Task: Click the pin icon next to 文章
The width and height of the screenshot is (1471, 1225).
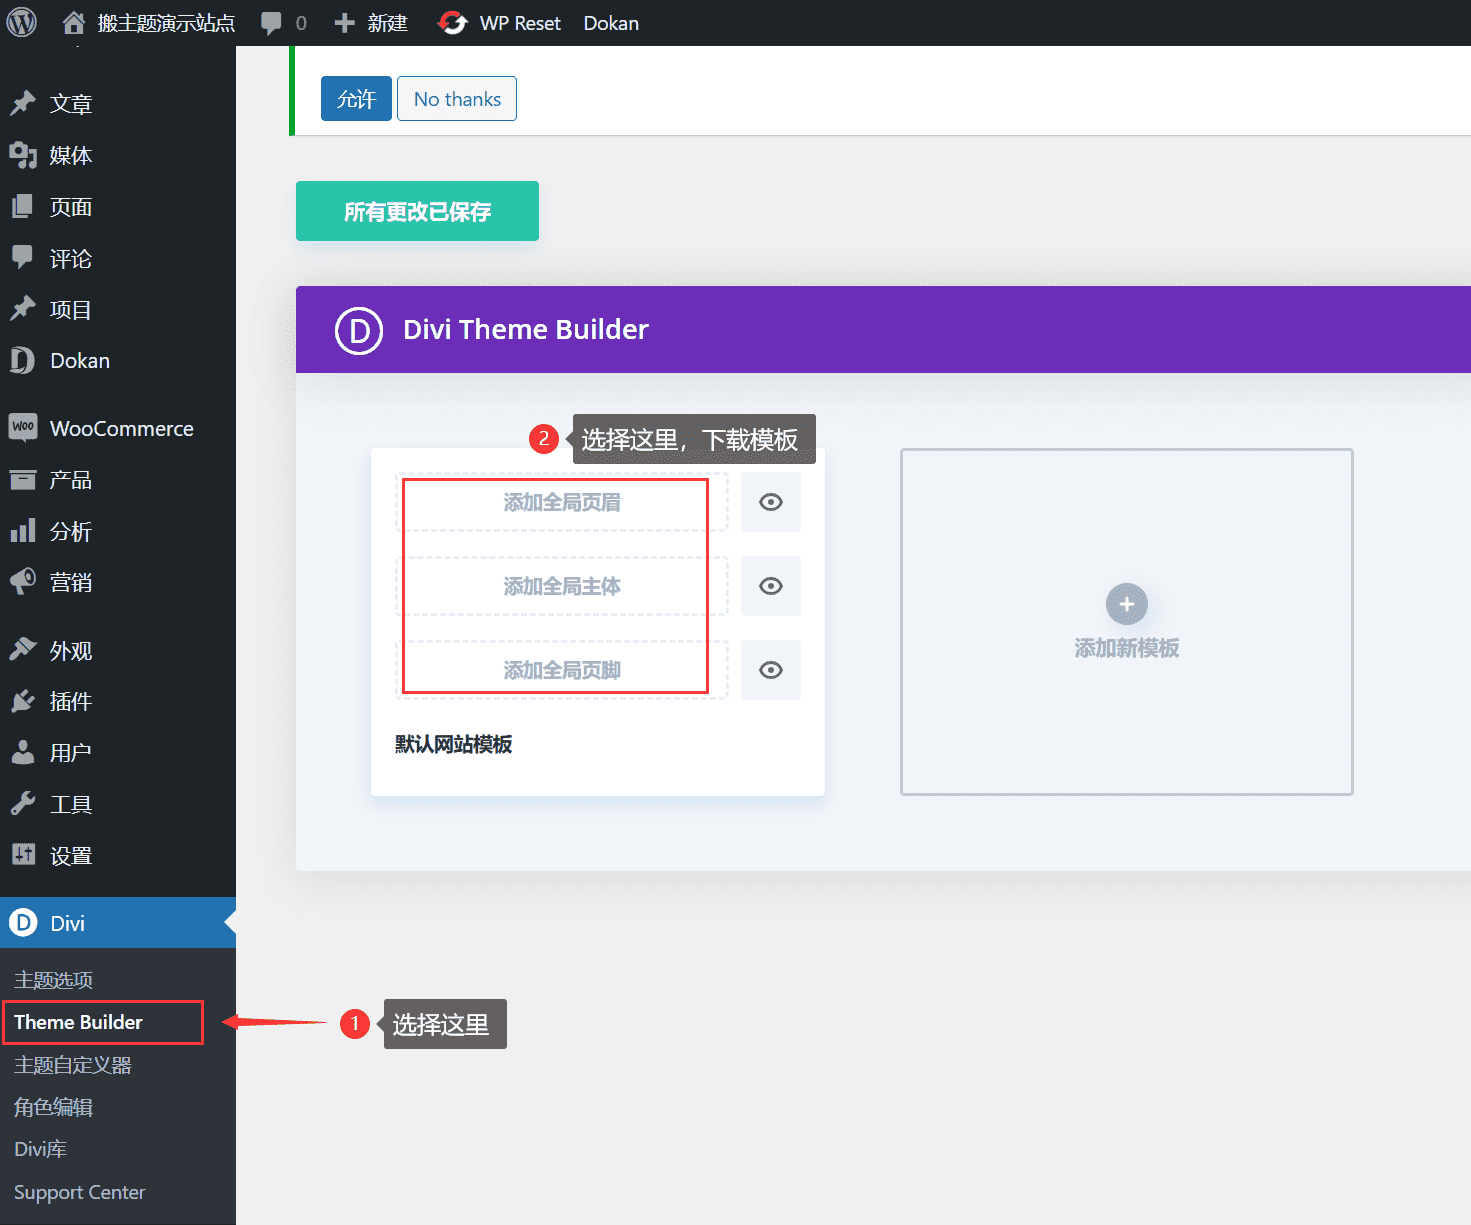Action: click(22, 103)
